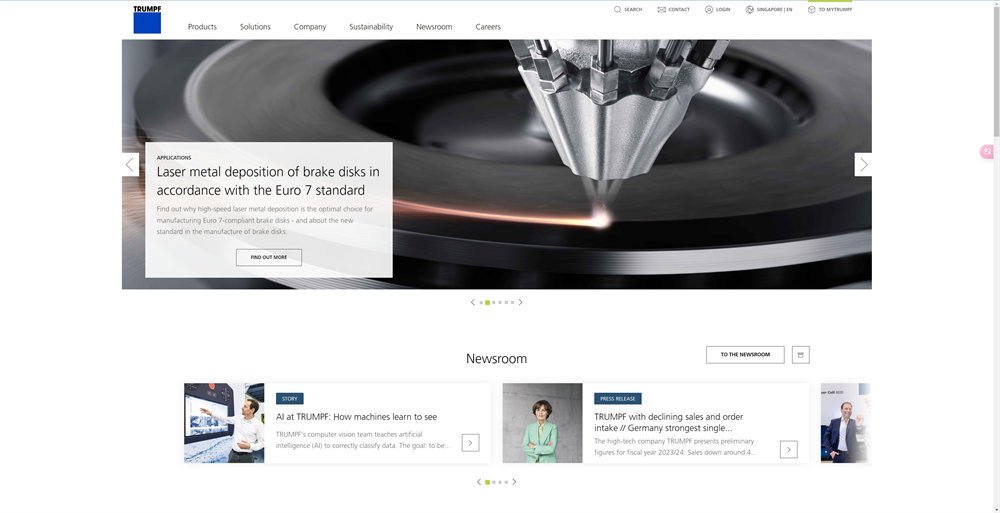
Task: Open the Products menu
Action: 202,27
